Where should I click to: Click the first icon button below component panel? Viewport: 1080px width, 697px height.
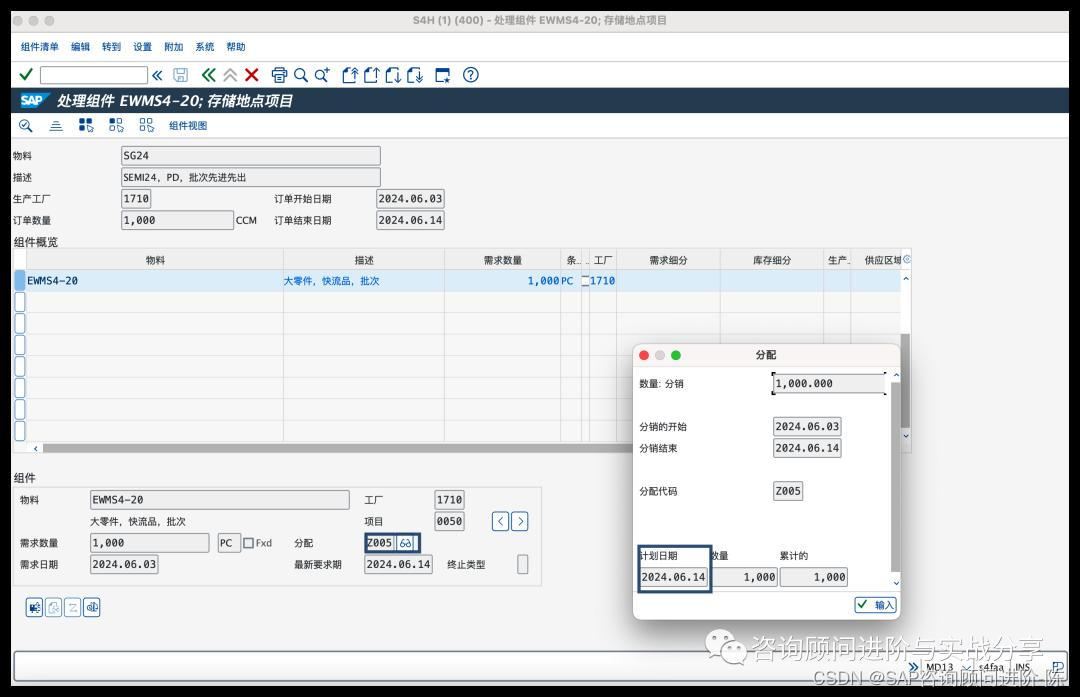click(x=34, y=607)
